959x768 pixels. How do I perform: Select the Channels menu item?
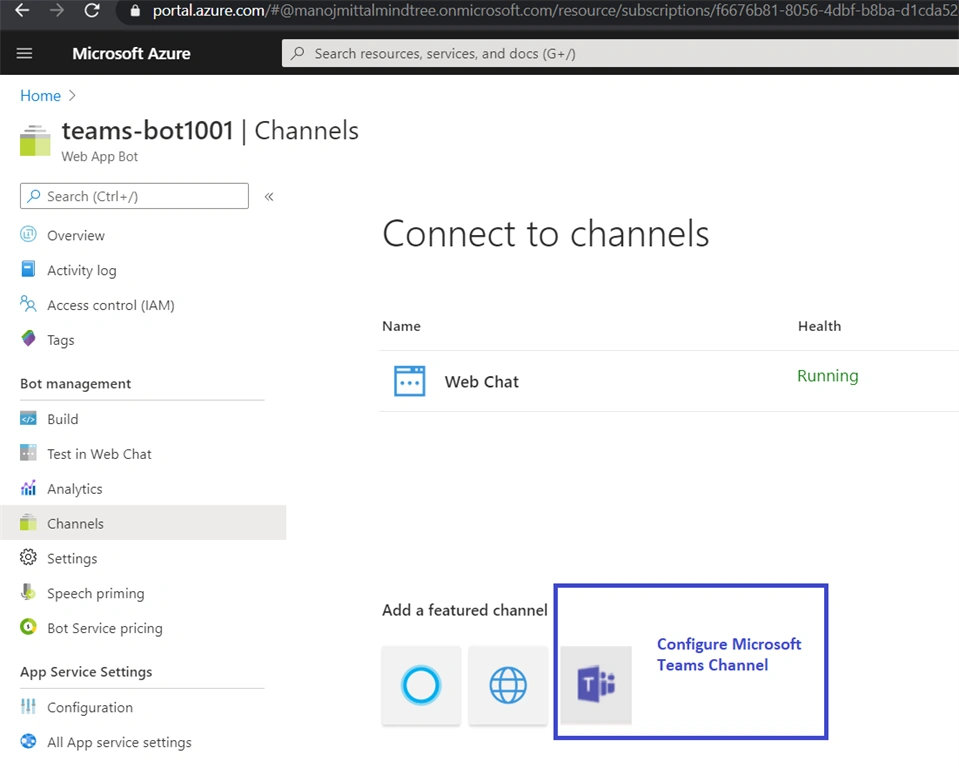(x=143, y=523)
